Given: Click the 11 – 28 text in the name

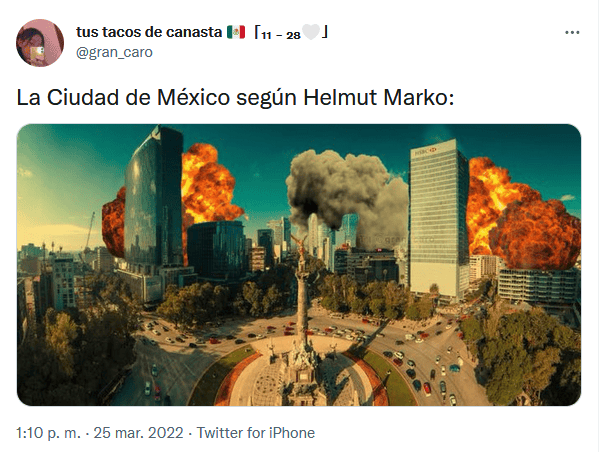Looking at the screenshot, I should tap(281, 35).
